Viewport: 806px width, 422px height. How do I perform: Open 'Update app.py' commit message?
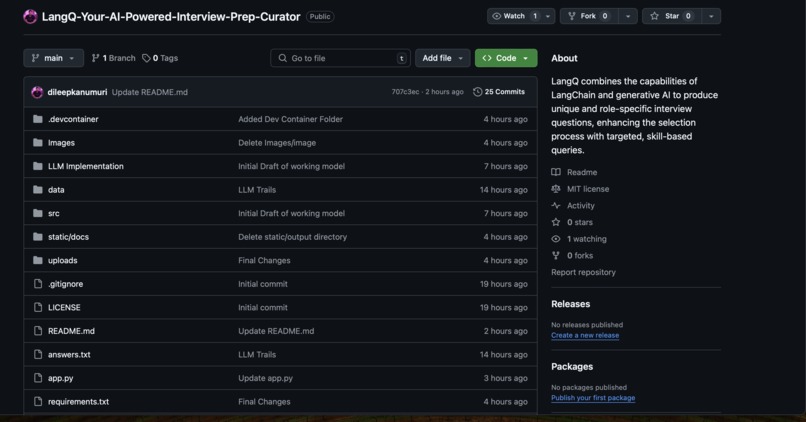[265, 378]
